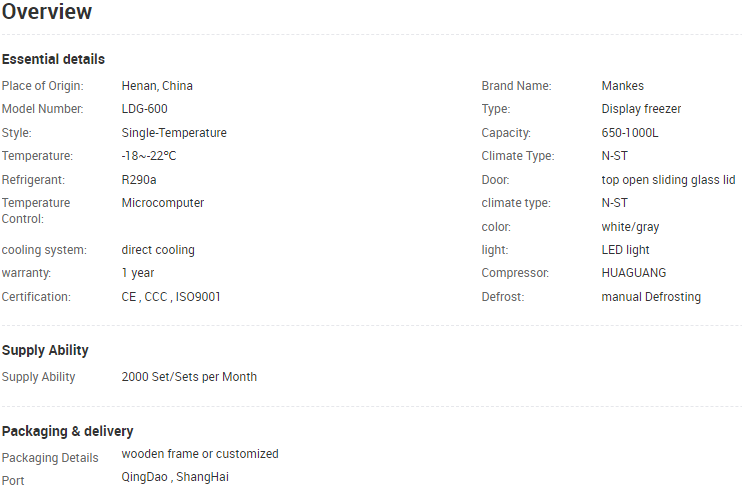This screenshot has width=742, height=493.
Task: Click the Packaging & delivery heading
Action: (x=67, y=431)
